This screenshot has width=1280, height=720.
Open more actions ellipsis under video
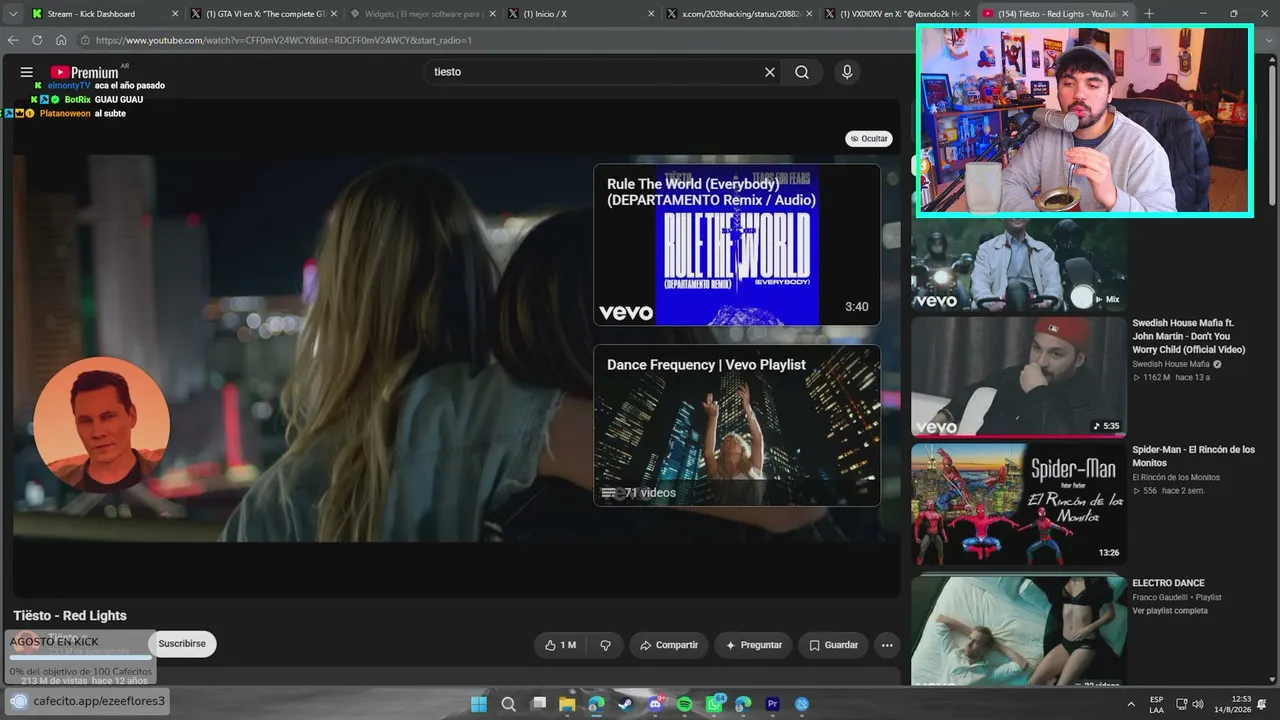887,645
